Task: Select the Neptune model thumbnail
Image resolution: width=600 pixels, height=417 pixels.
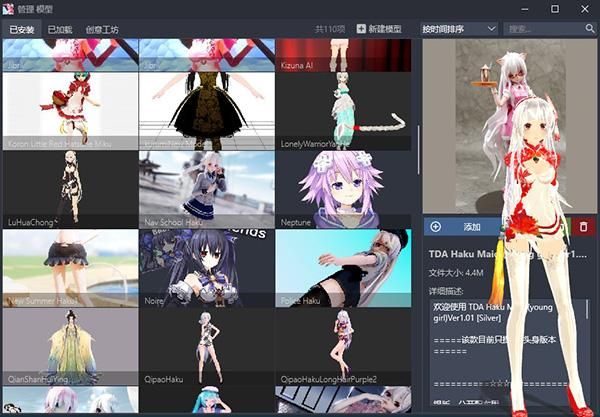Action: tap(343, 190)
